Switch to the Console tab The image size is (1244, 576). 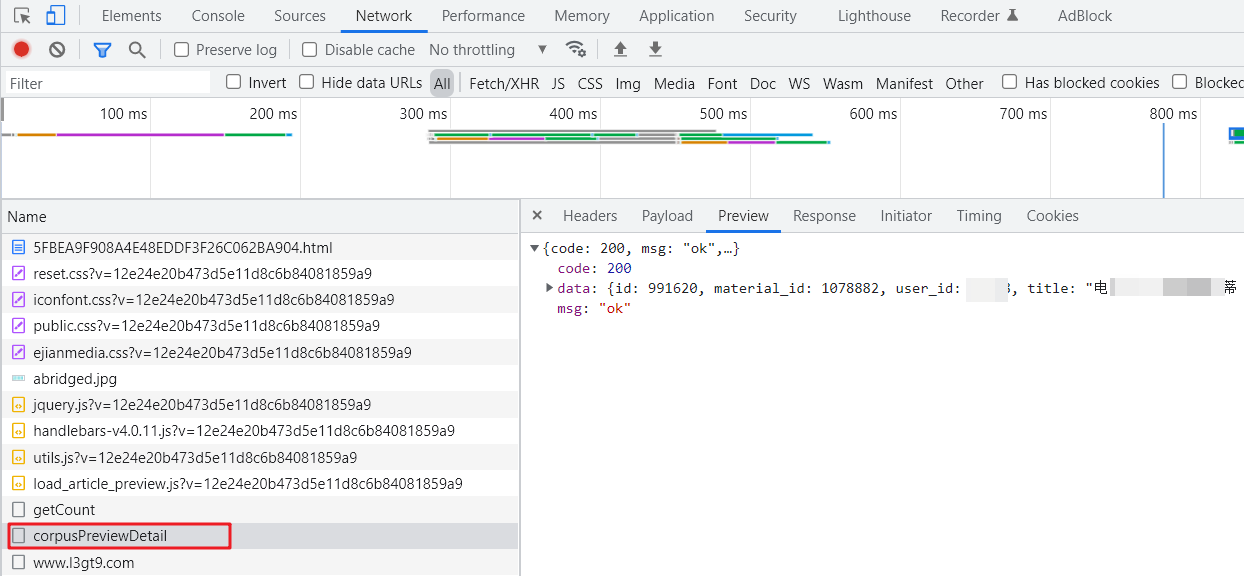coord(218,16)
